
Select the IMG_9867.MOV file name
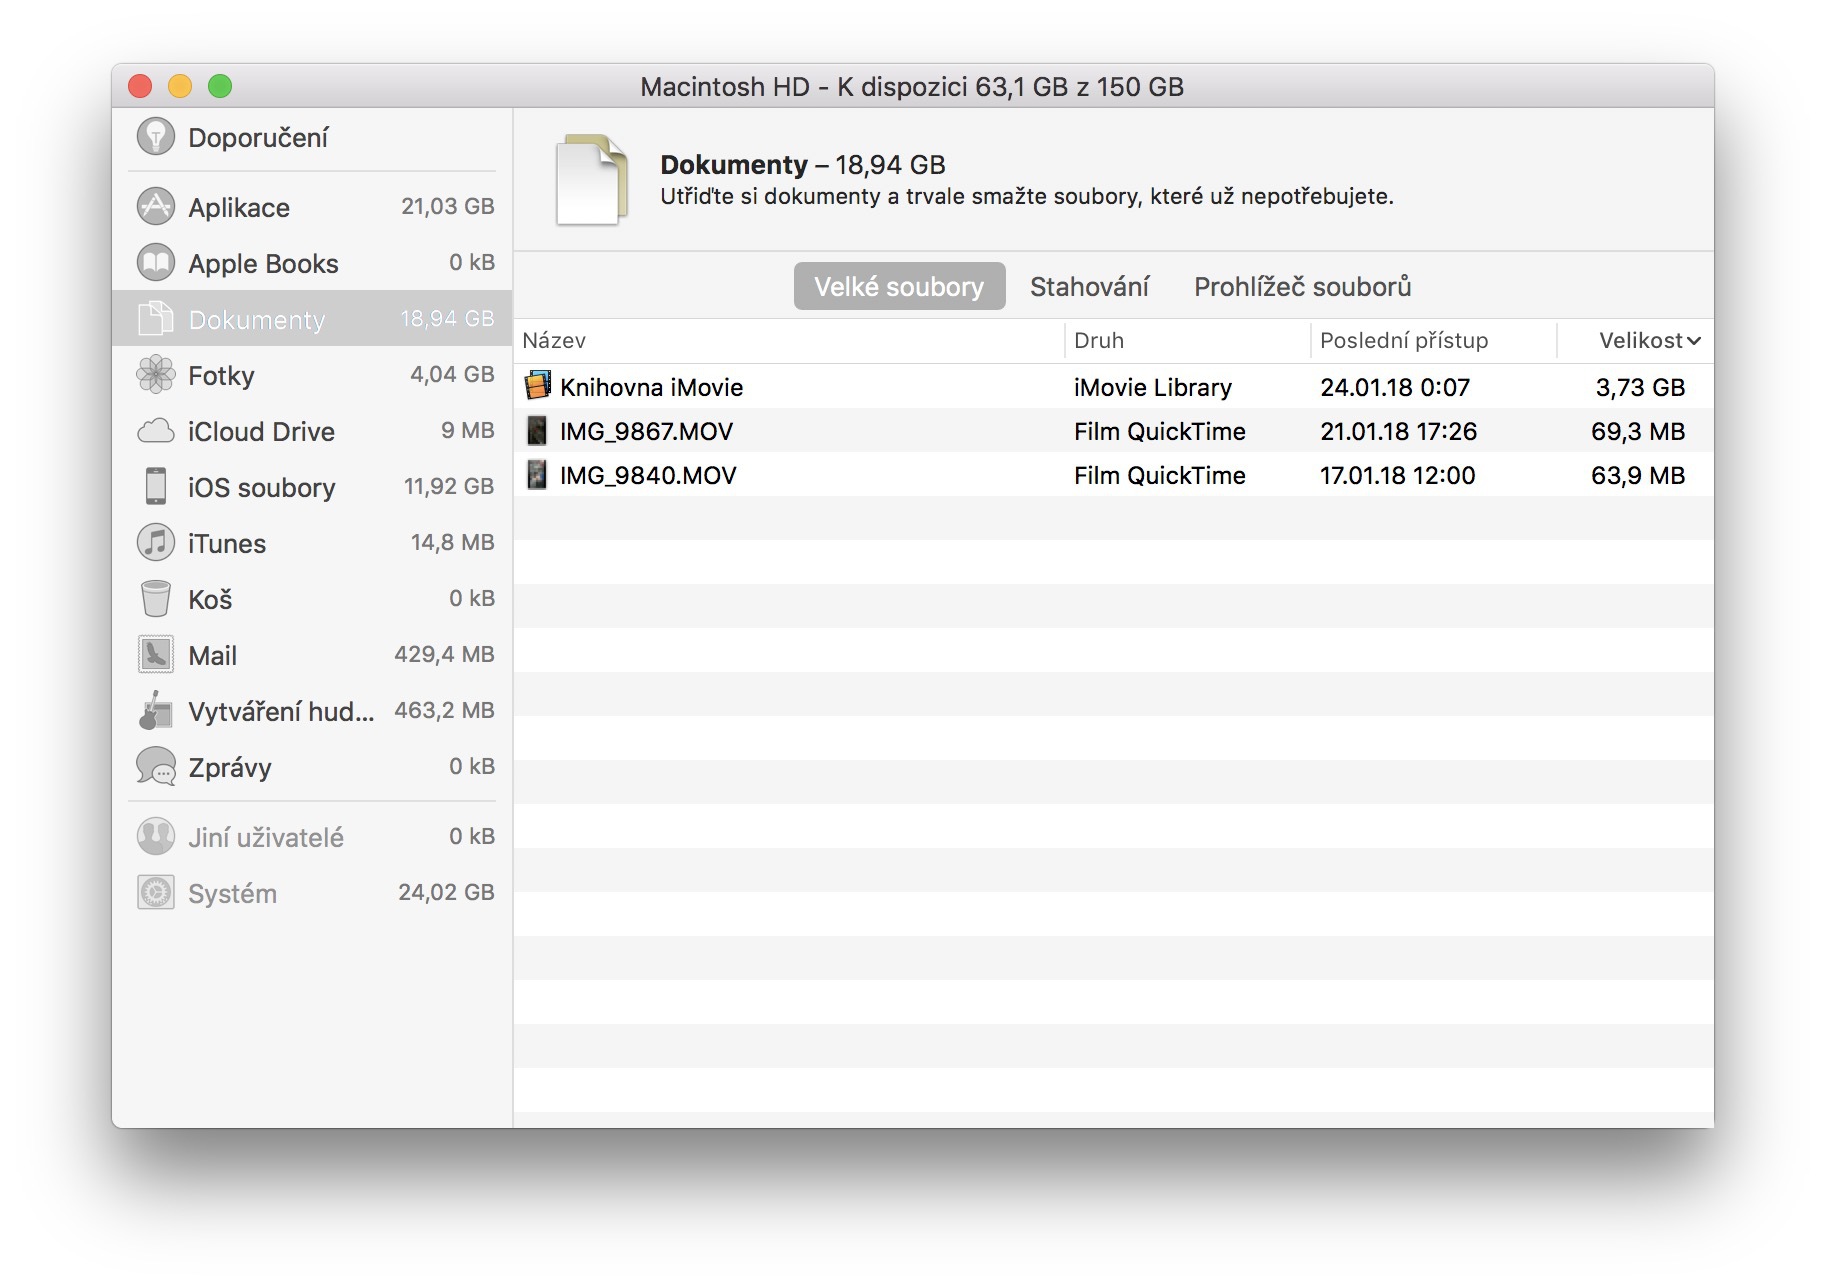[646, 431]
